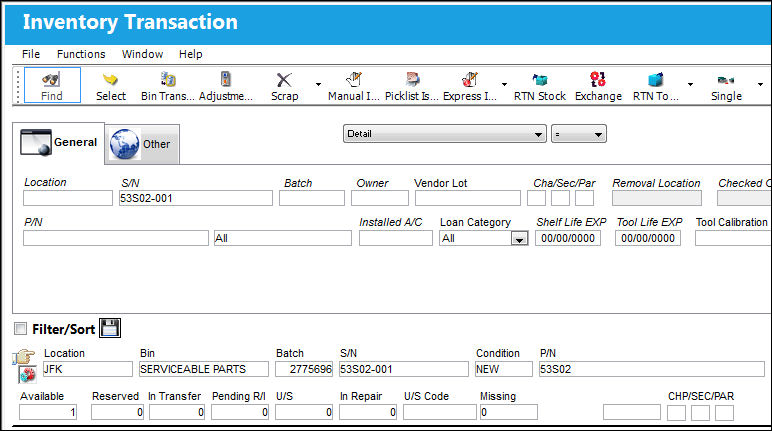The image size is (772, 431).
Task: Click the Available quantity field
Action: [48, 412]
